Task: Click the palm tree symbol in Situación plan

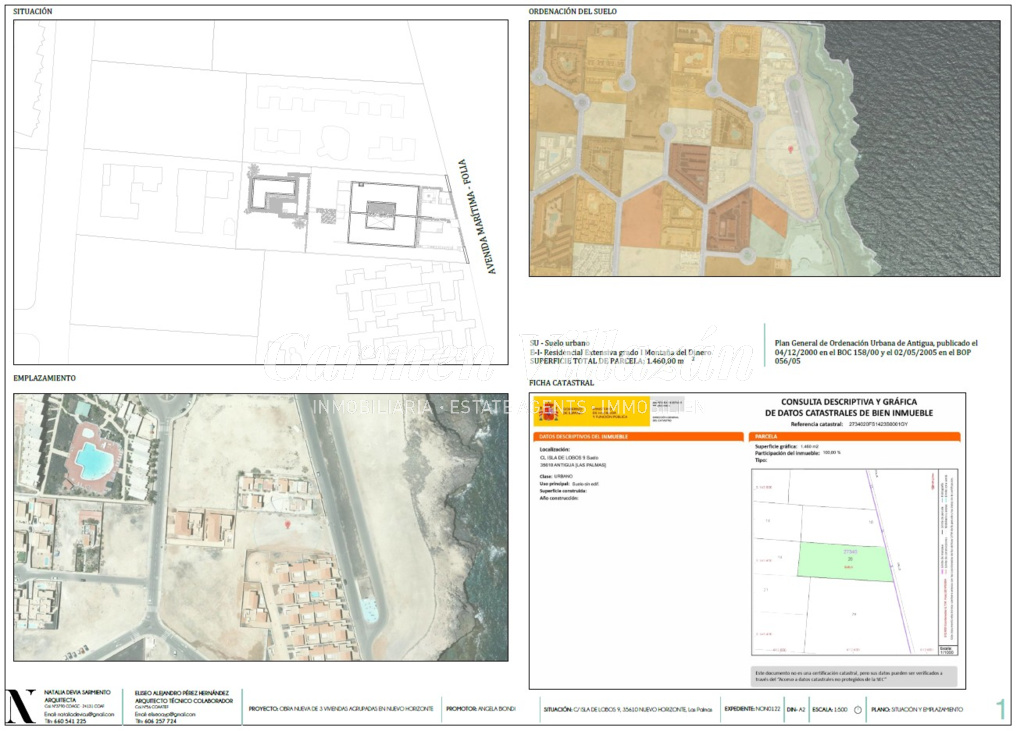Action: [252, 173]
